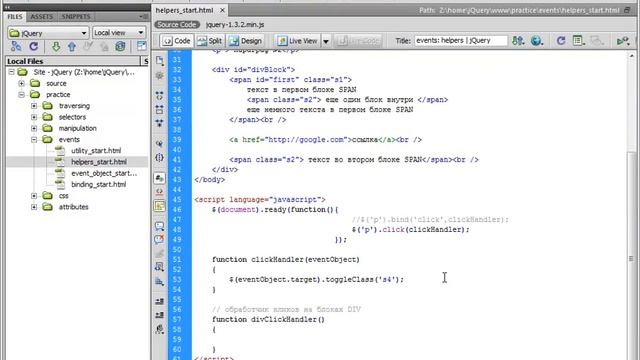640x360 pixels.
Task: Open the View Options icon menu
Action: (x=578, y=41)
